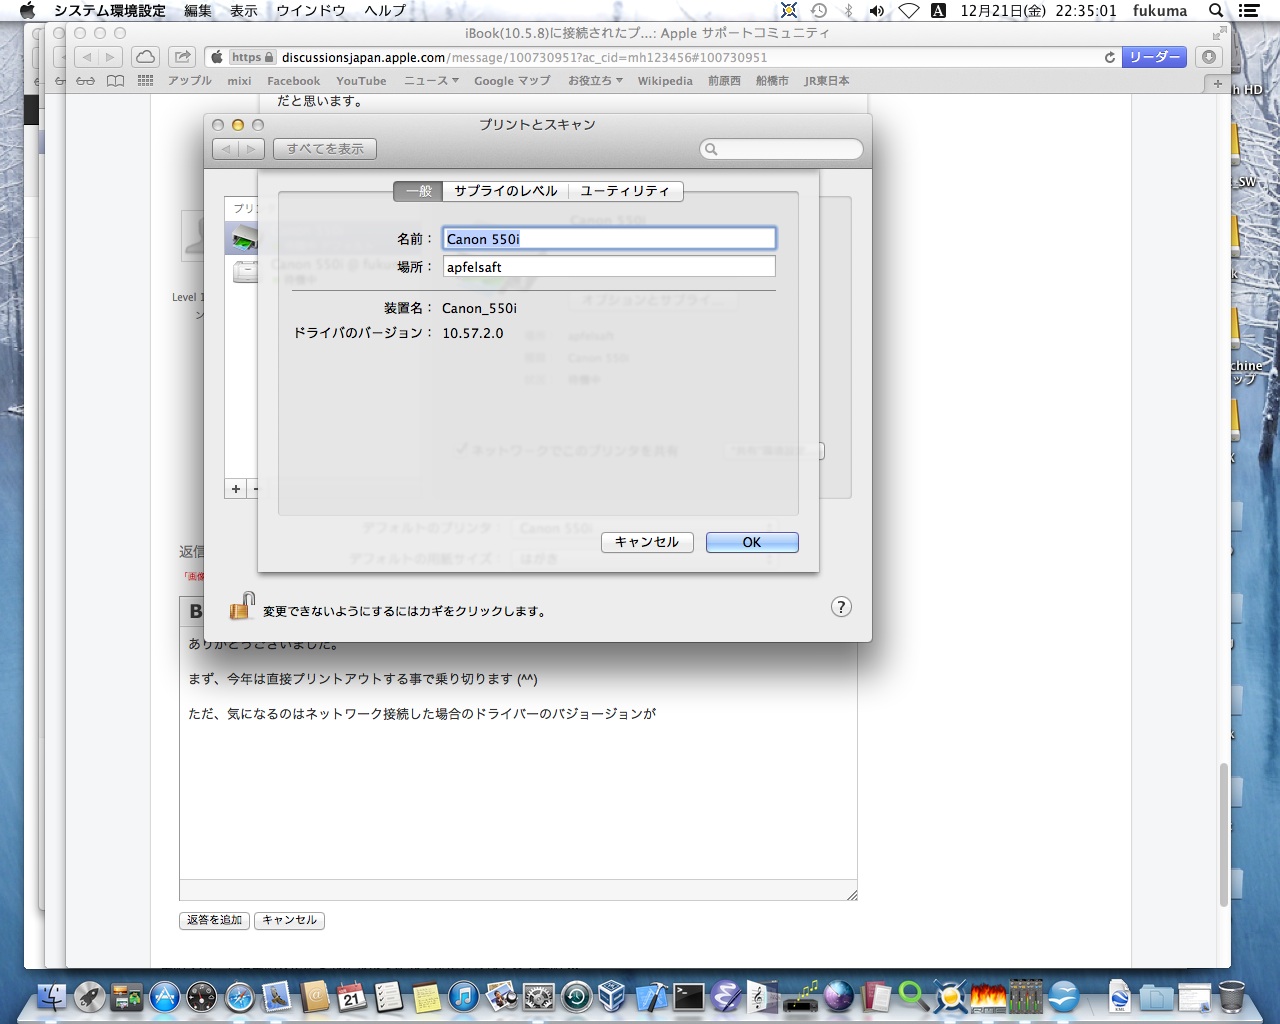Click the volume icon in menu bar
This screenshot has width=1280, height=1024.
[877, 11]
